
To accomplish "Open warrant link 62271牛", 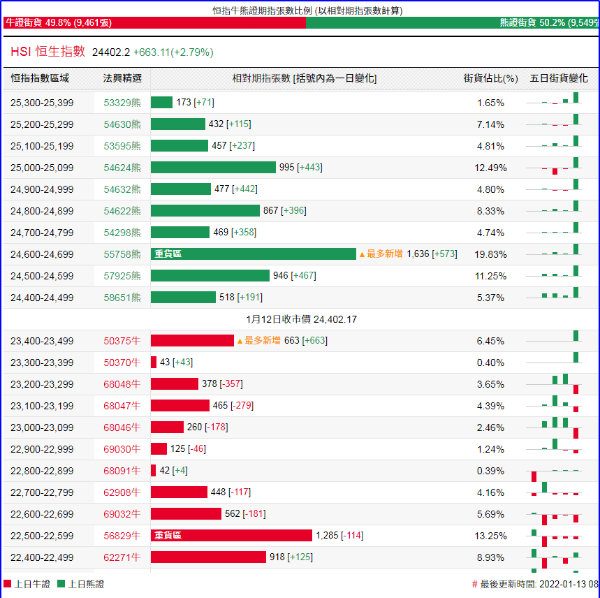I will point(122,557).
